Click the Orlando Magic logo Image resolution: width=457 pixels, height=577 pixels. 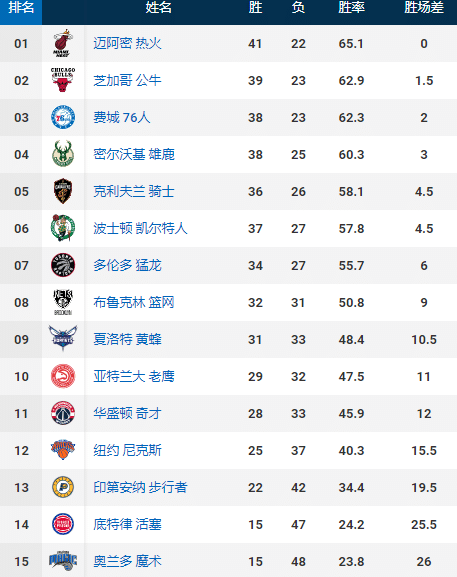click(63, 560)
